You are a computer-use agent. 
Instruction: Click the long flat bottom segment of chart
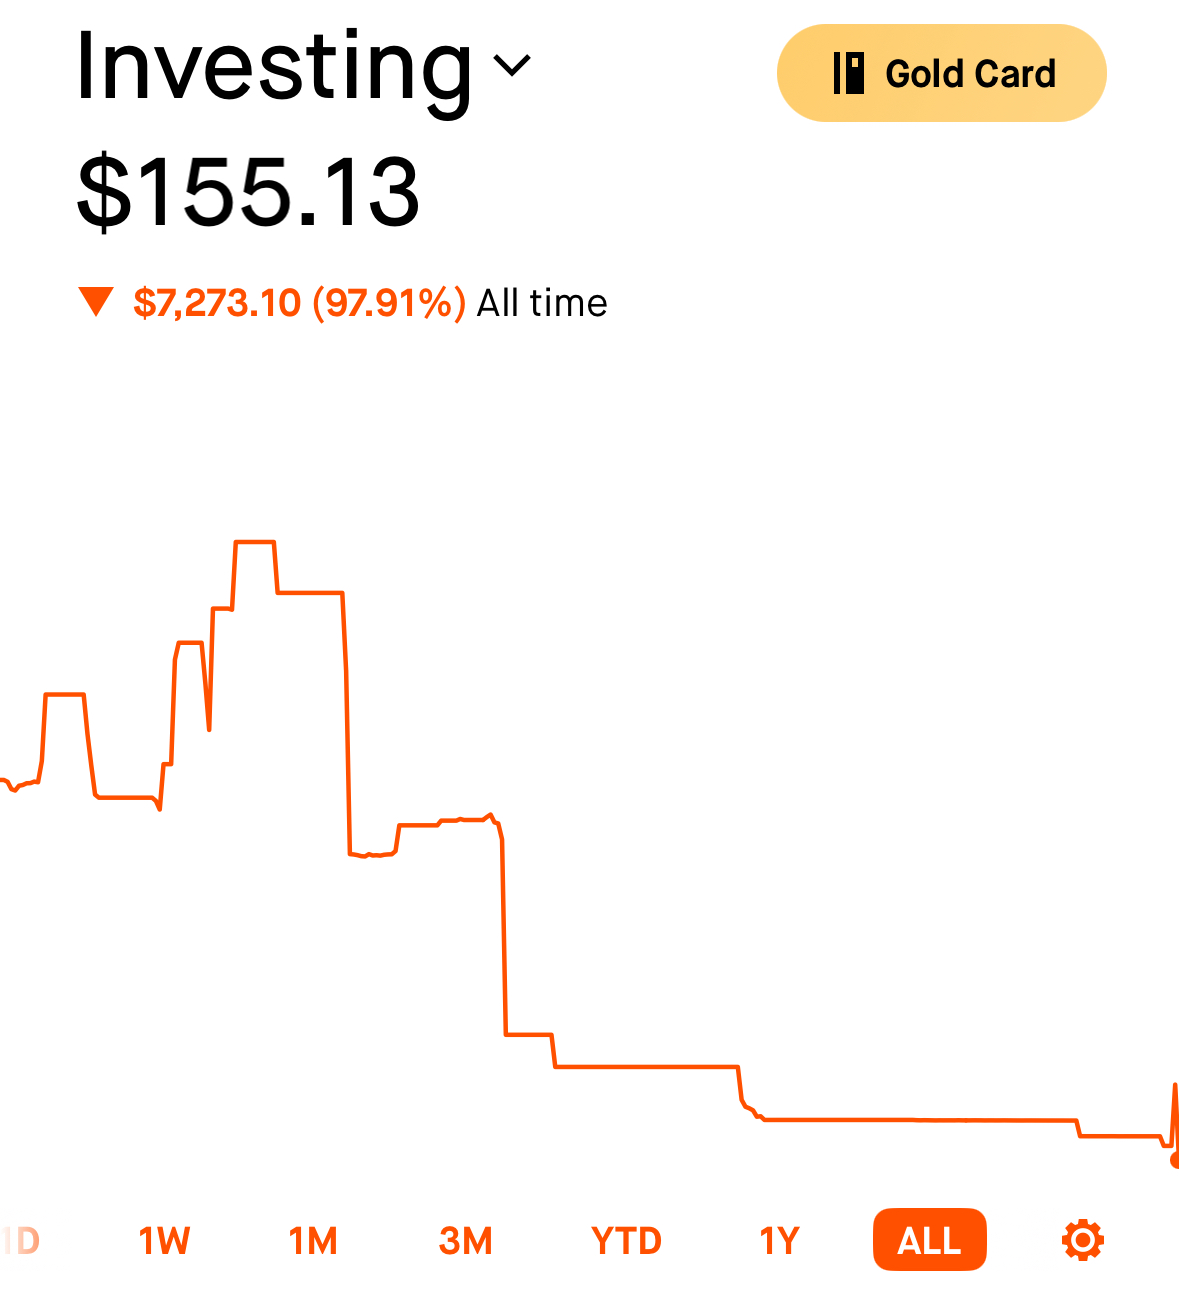click(x=920, y=1120)
